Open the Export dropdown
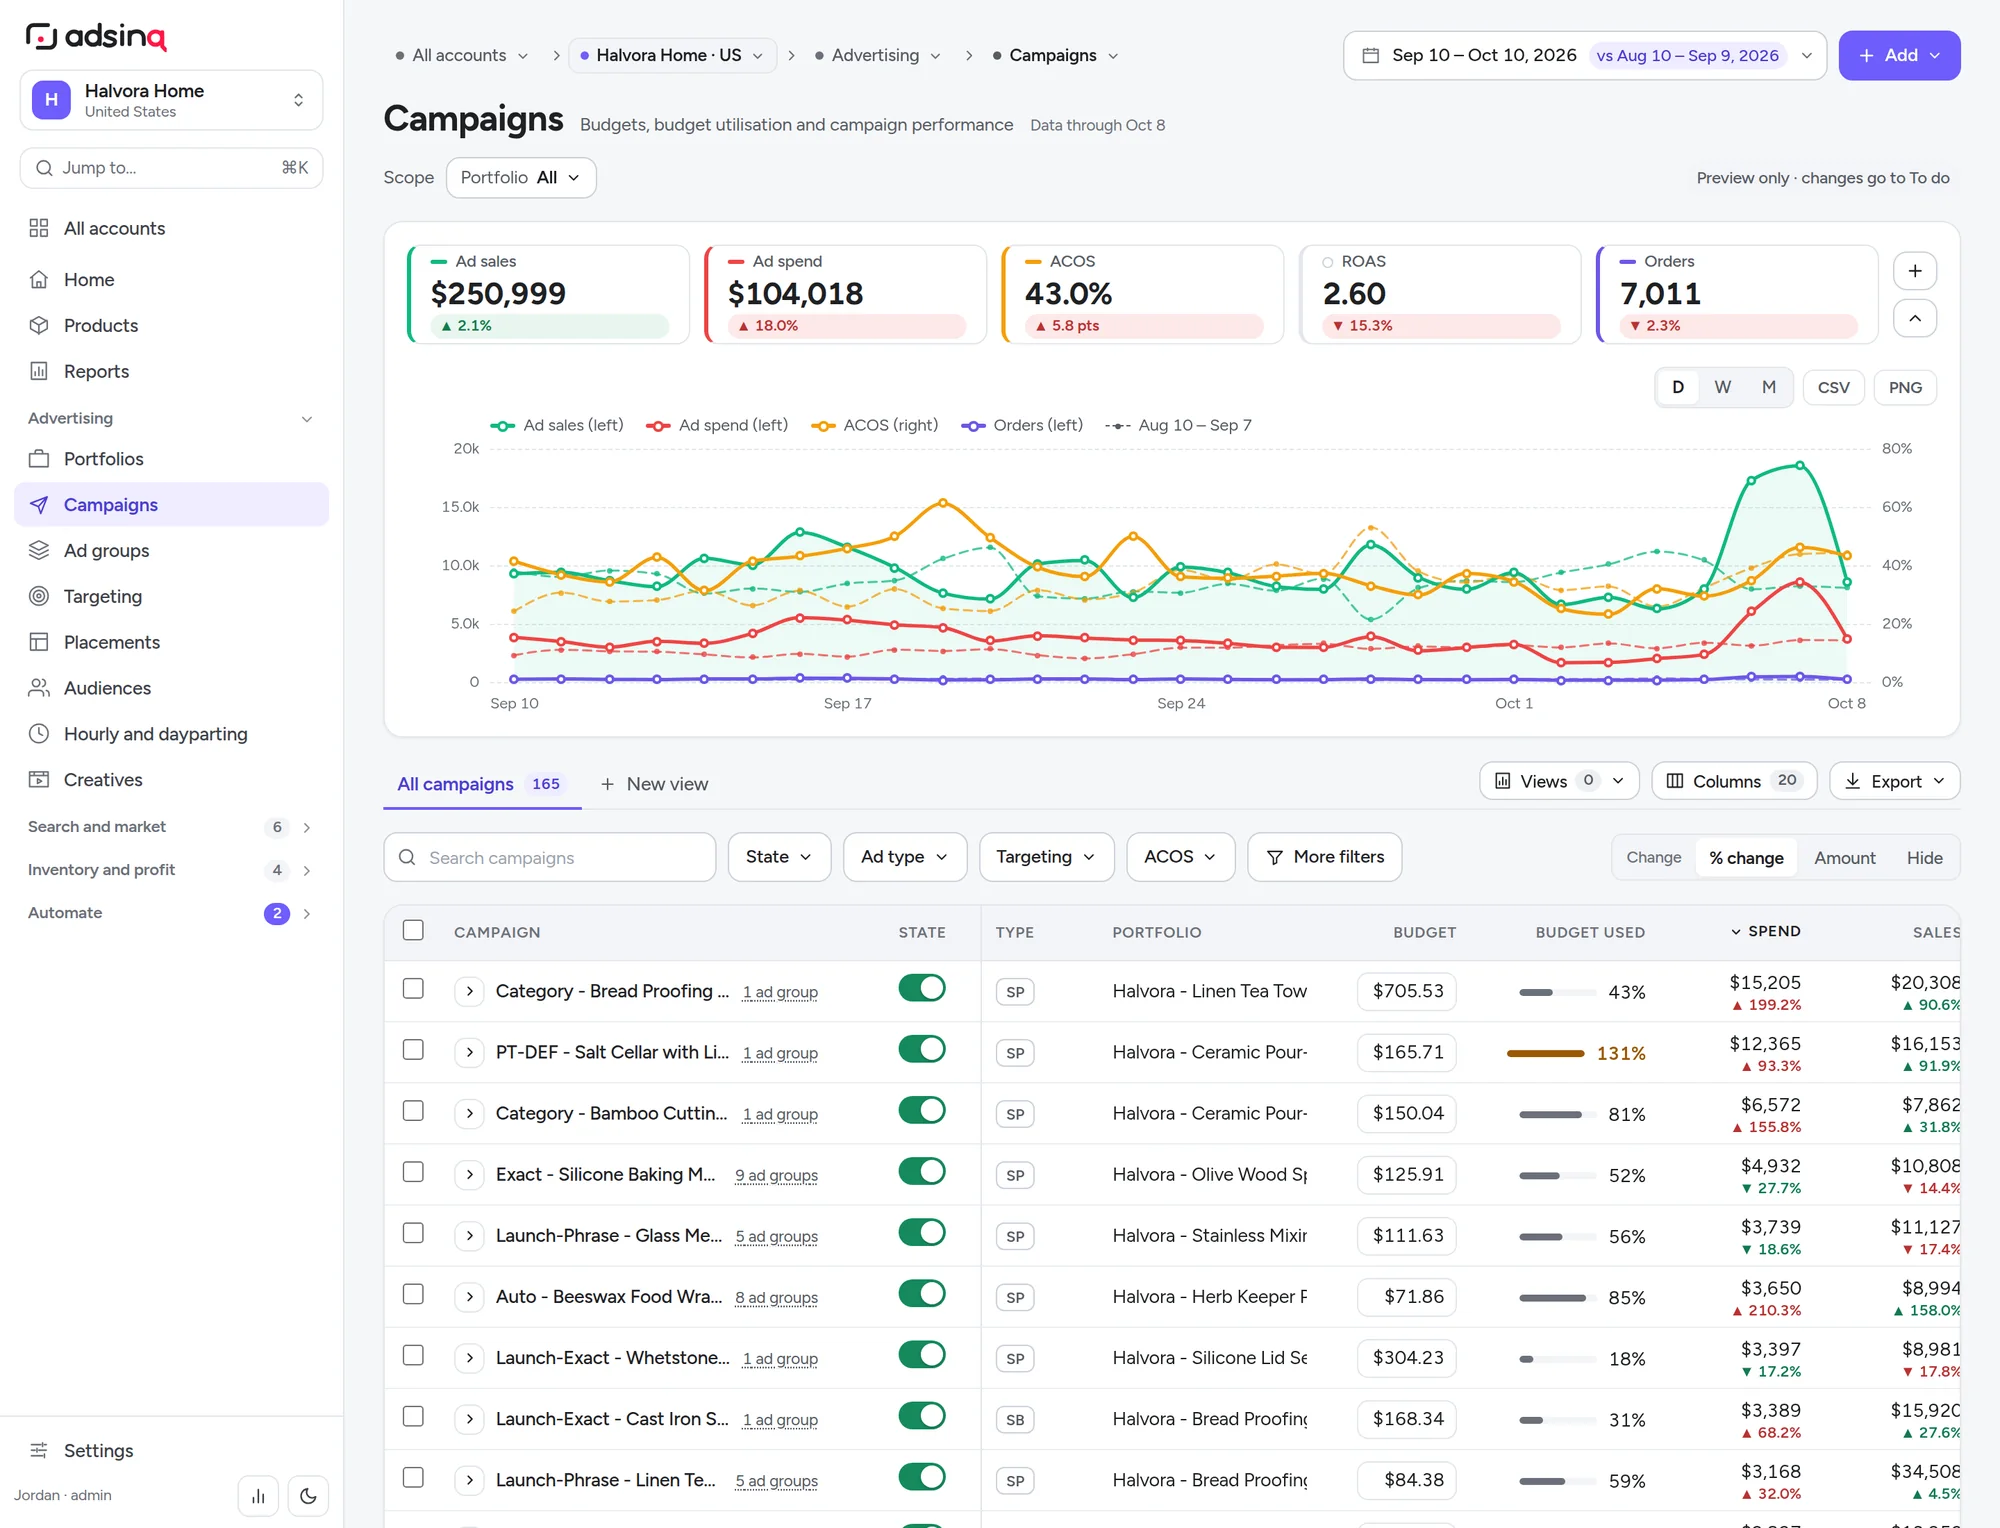The image size is (2000, 1528). pos(1895,781)
